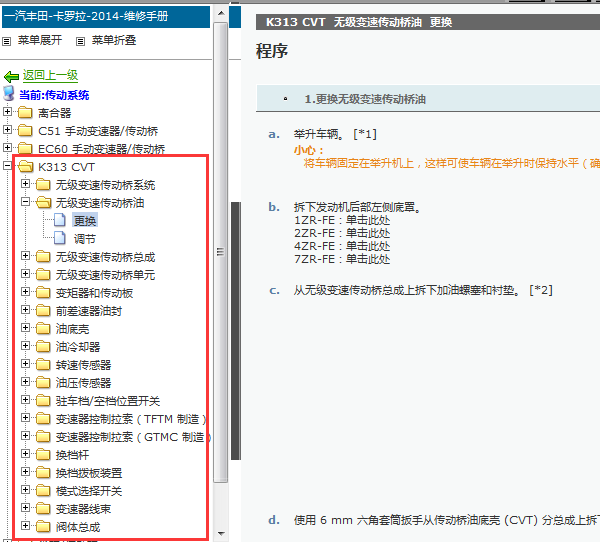Click the 变速器线束 folder icon
This screenshot has width=600, height=542.
pos(43,508)
